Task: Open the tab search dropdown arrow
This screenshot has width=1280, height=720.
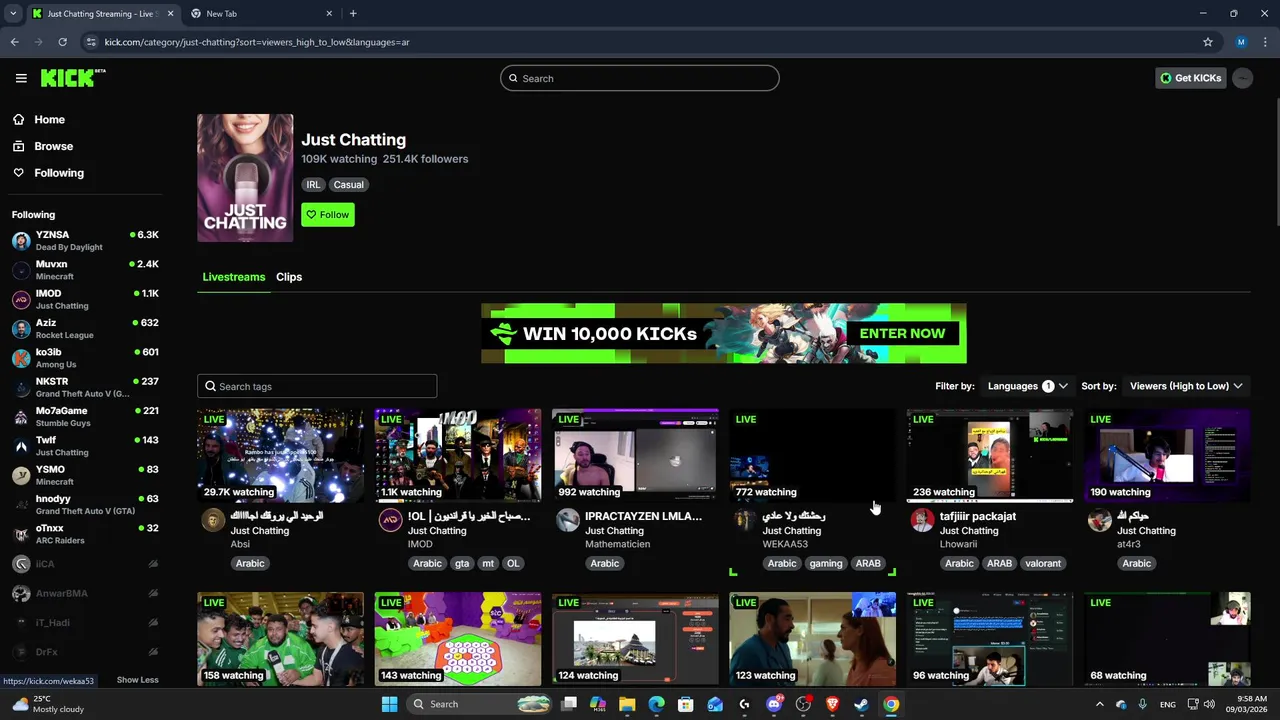Action: 12,14
